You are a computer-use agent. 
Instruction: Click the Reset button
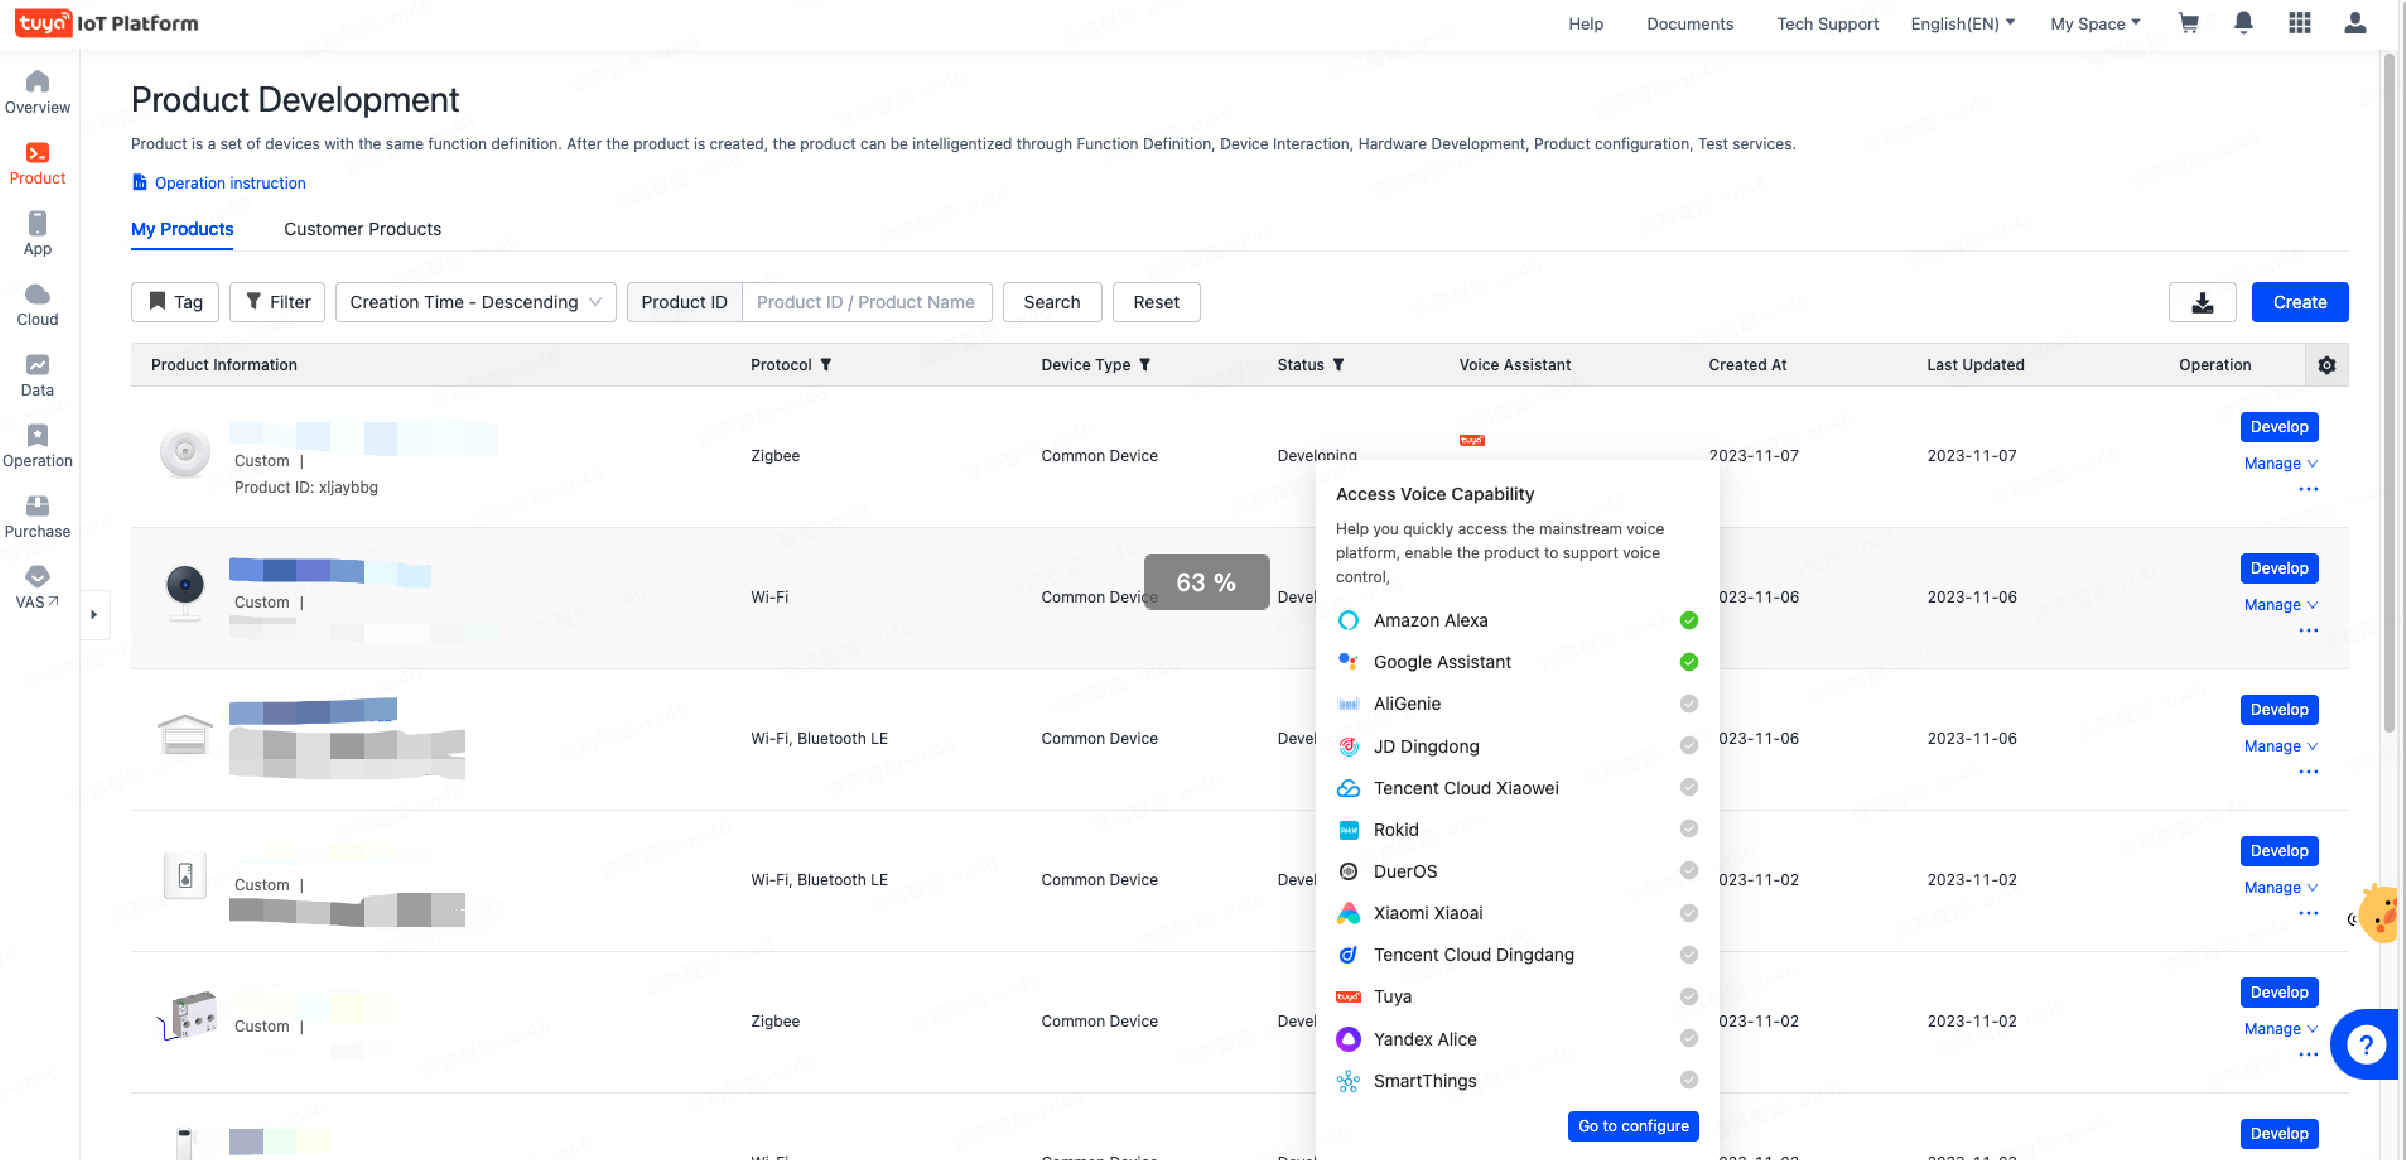[1156, 302]
